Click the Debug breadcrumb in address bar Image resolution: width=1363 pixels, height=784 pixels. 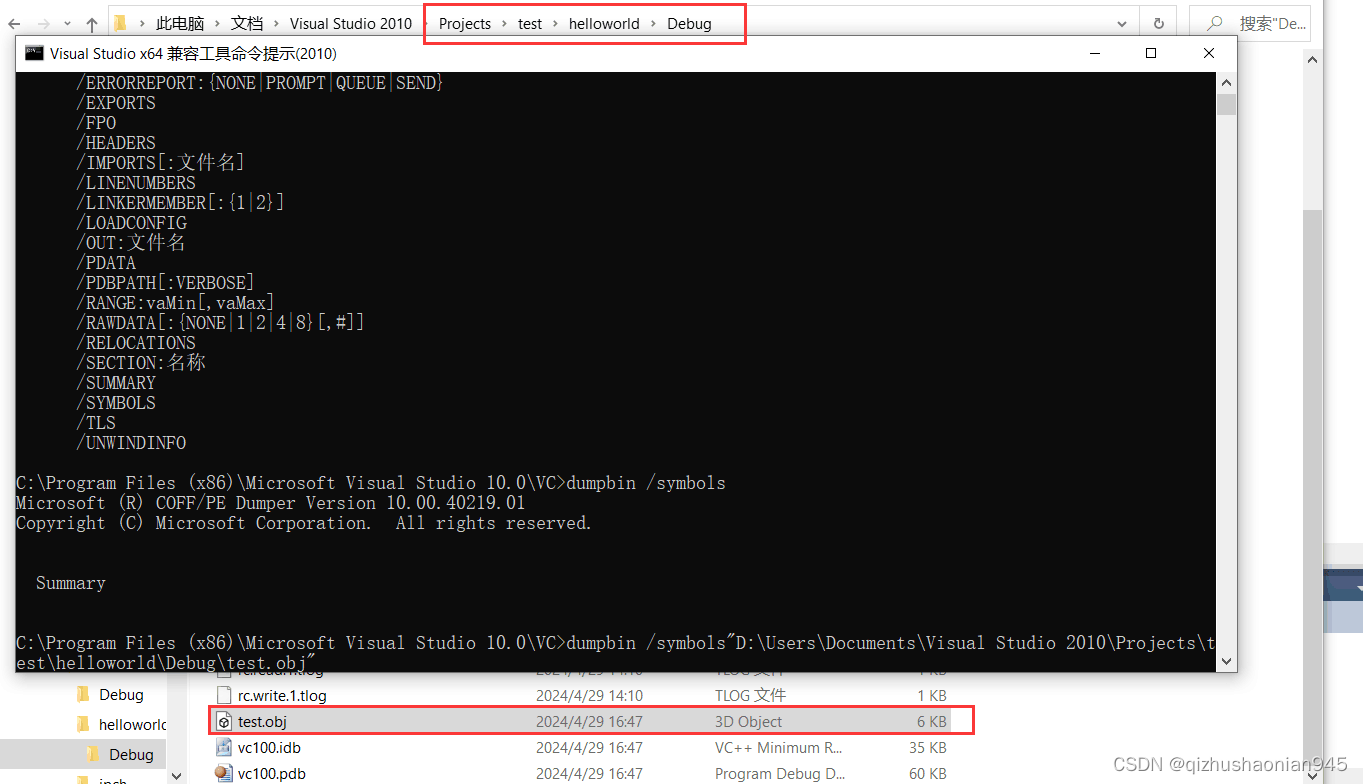(689, 23)
